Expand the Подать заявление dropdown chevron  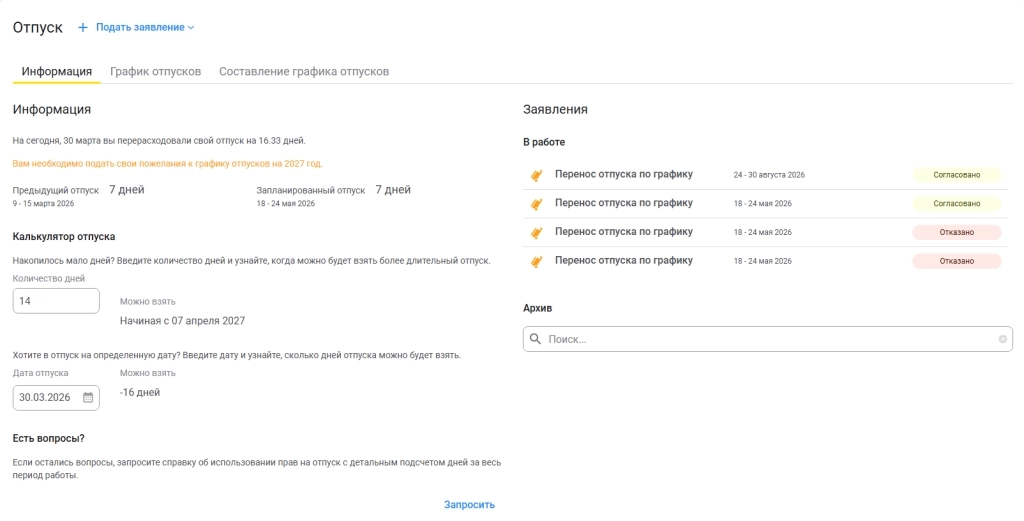coord(191,28)
